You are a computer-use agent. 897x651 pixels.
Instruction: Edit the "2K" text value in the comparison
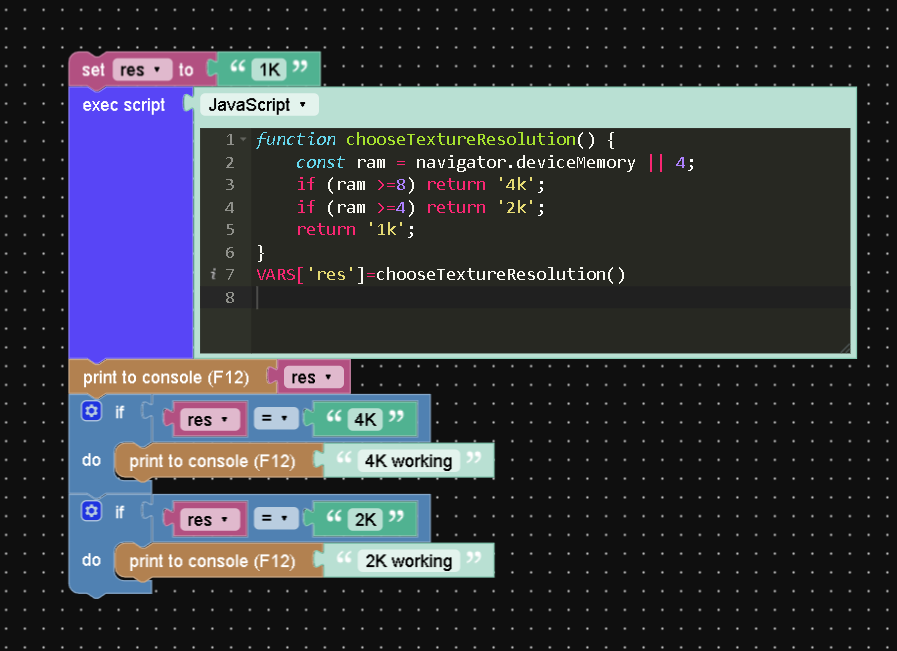coord(365,519)
